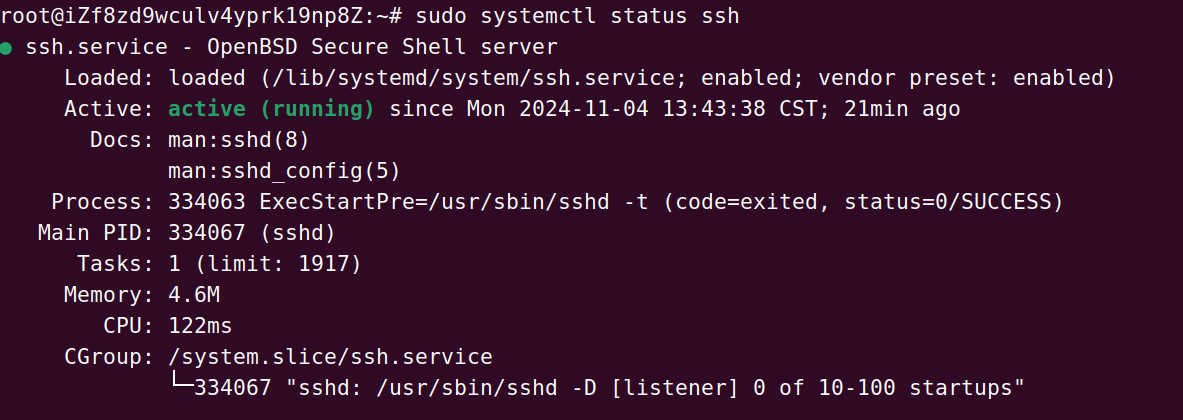Click the /system.slice/ssh.service CGroup path
This screenshot has width=1183, height=420.
[330, 357]
